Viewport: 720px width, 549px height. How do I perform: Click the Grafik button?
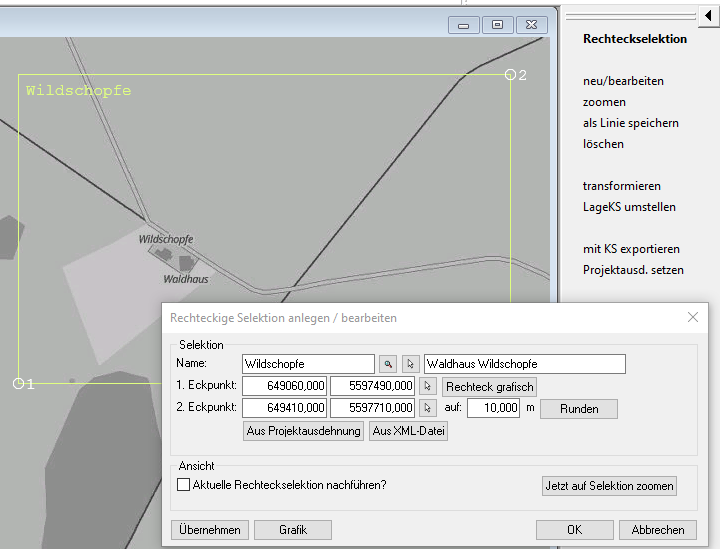pos(293,530)
